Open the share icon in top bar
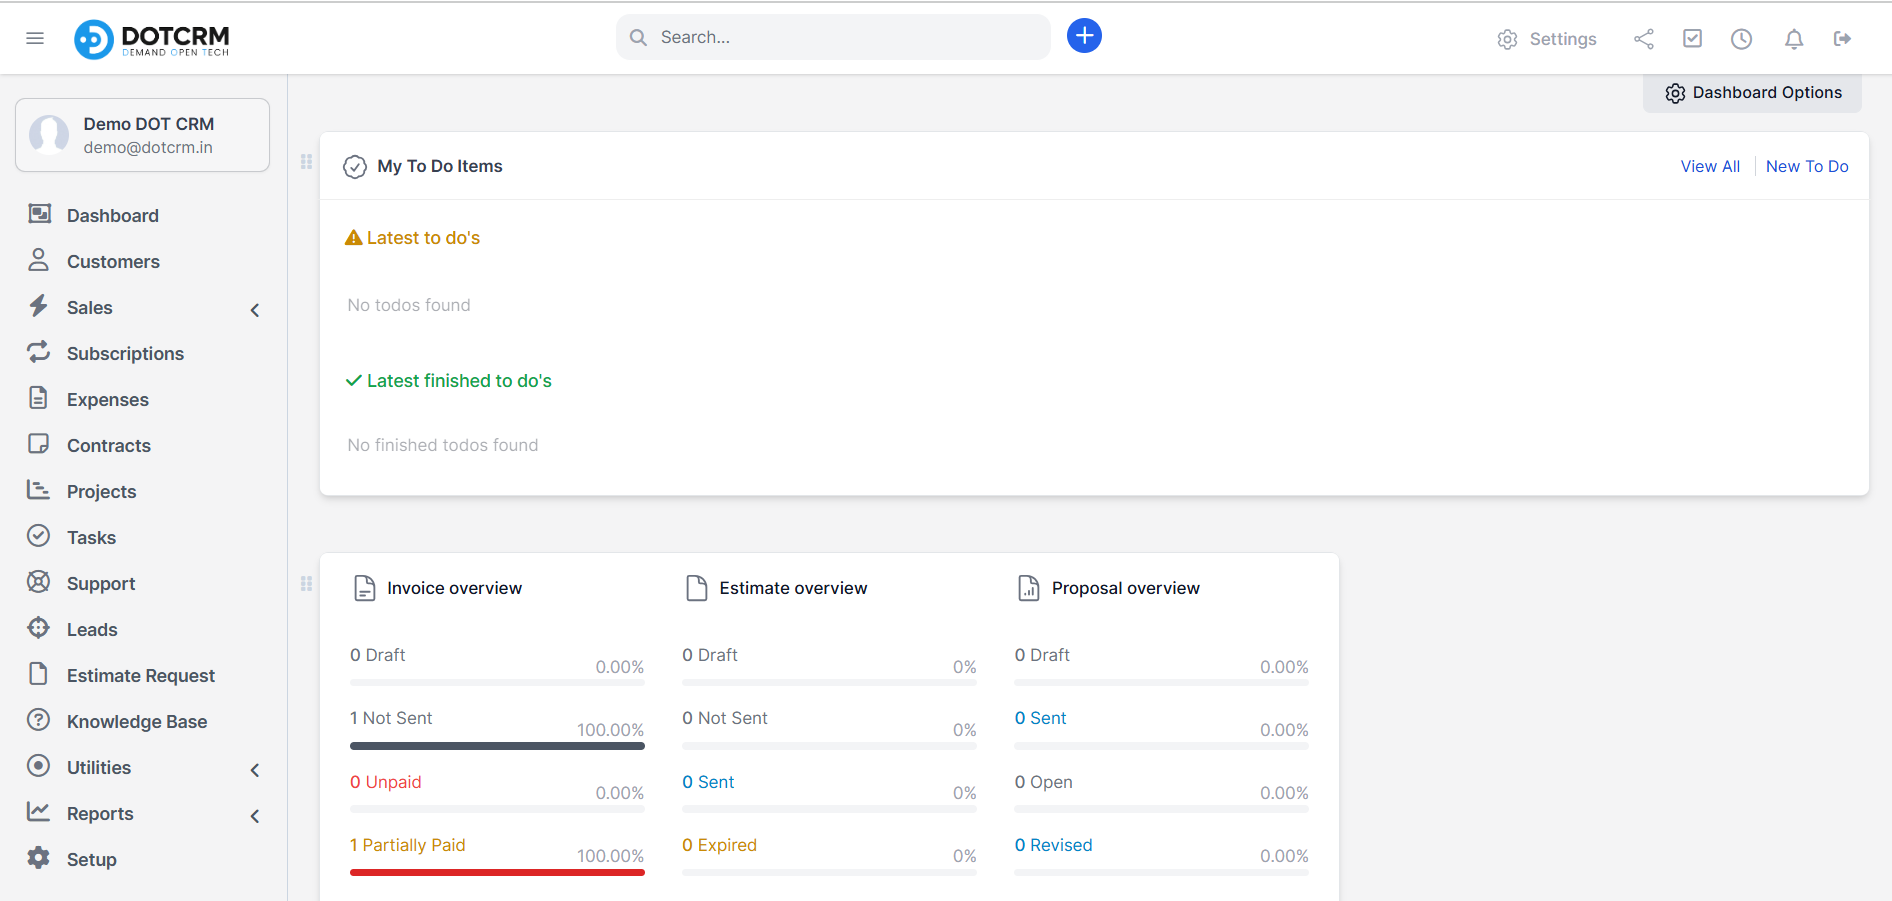Image resolution: width=1892 pixels, height=901 pixels. click(1643, 39)
